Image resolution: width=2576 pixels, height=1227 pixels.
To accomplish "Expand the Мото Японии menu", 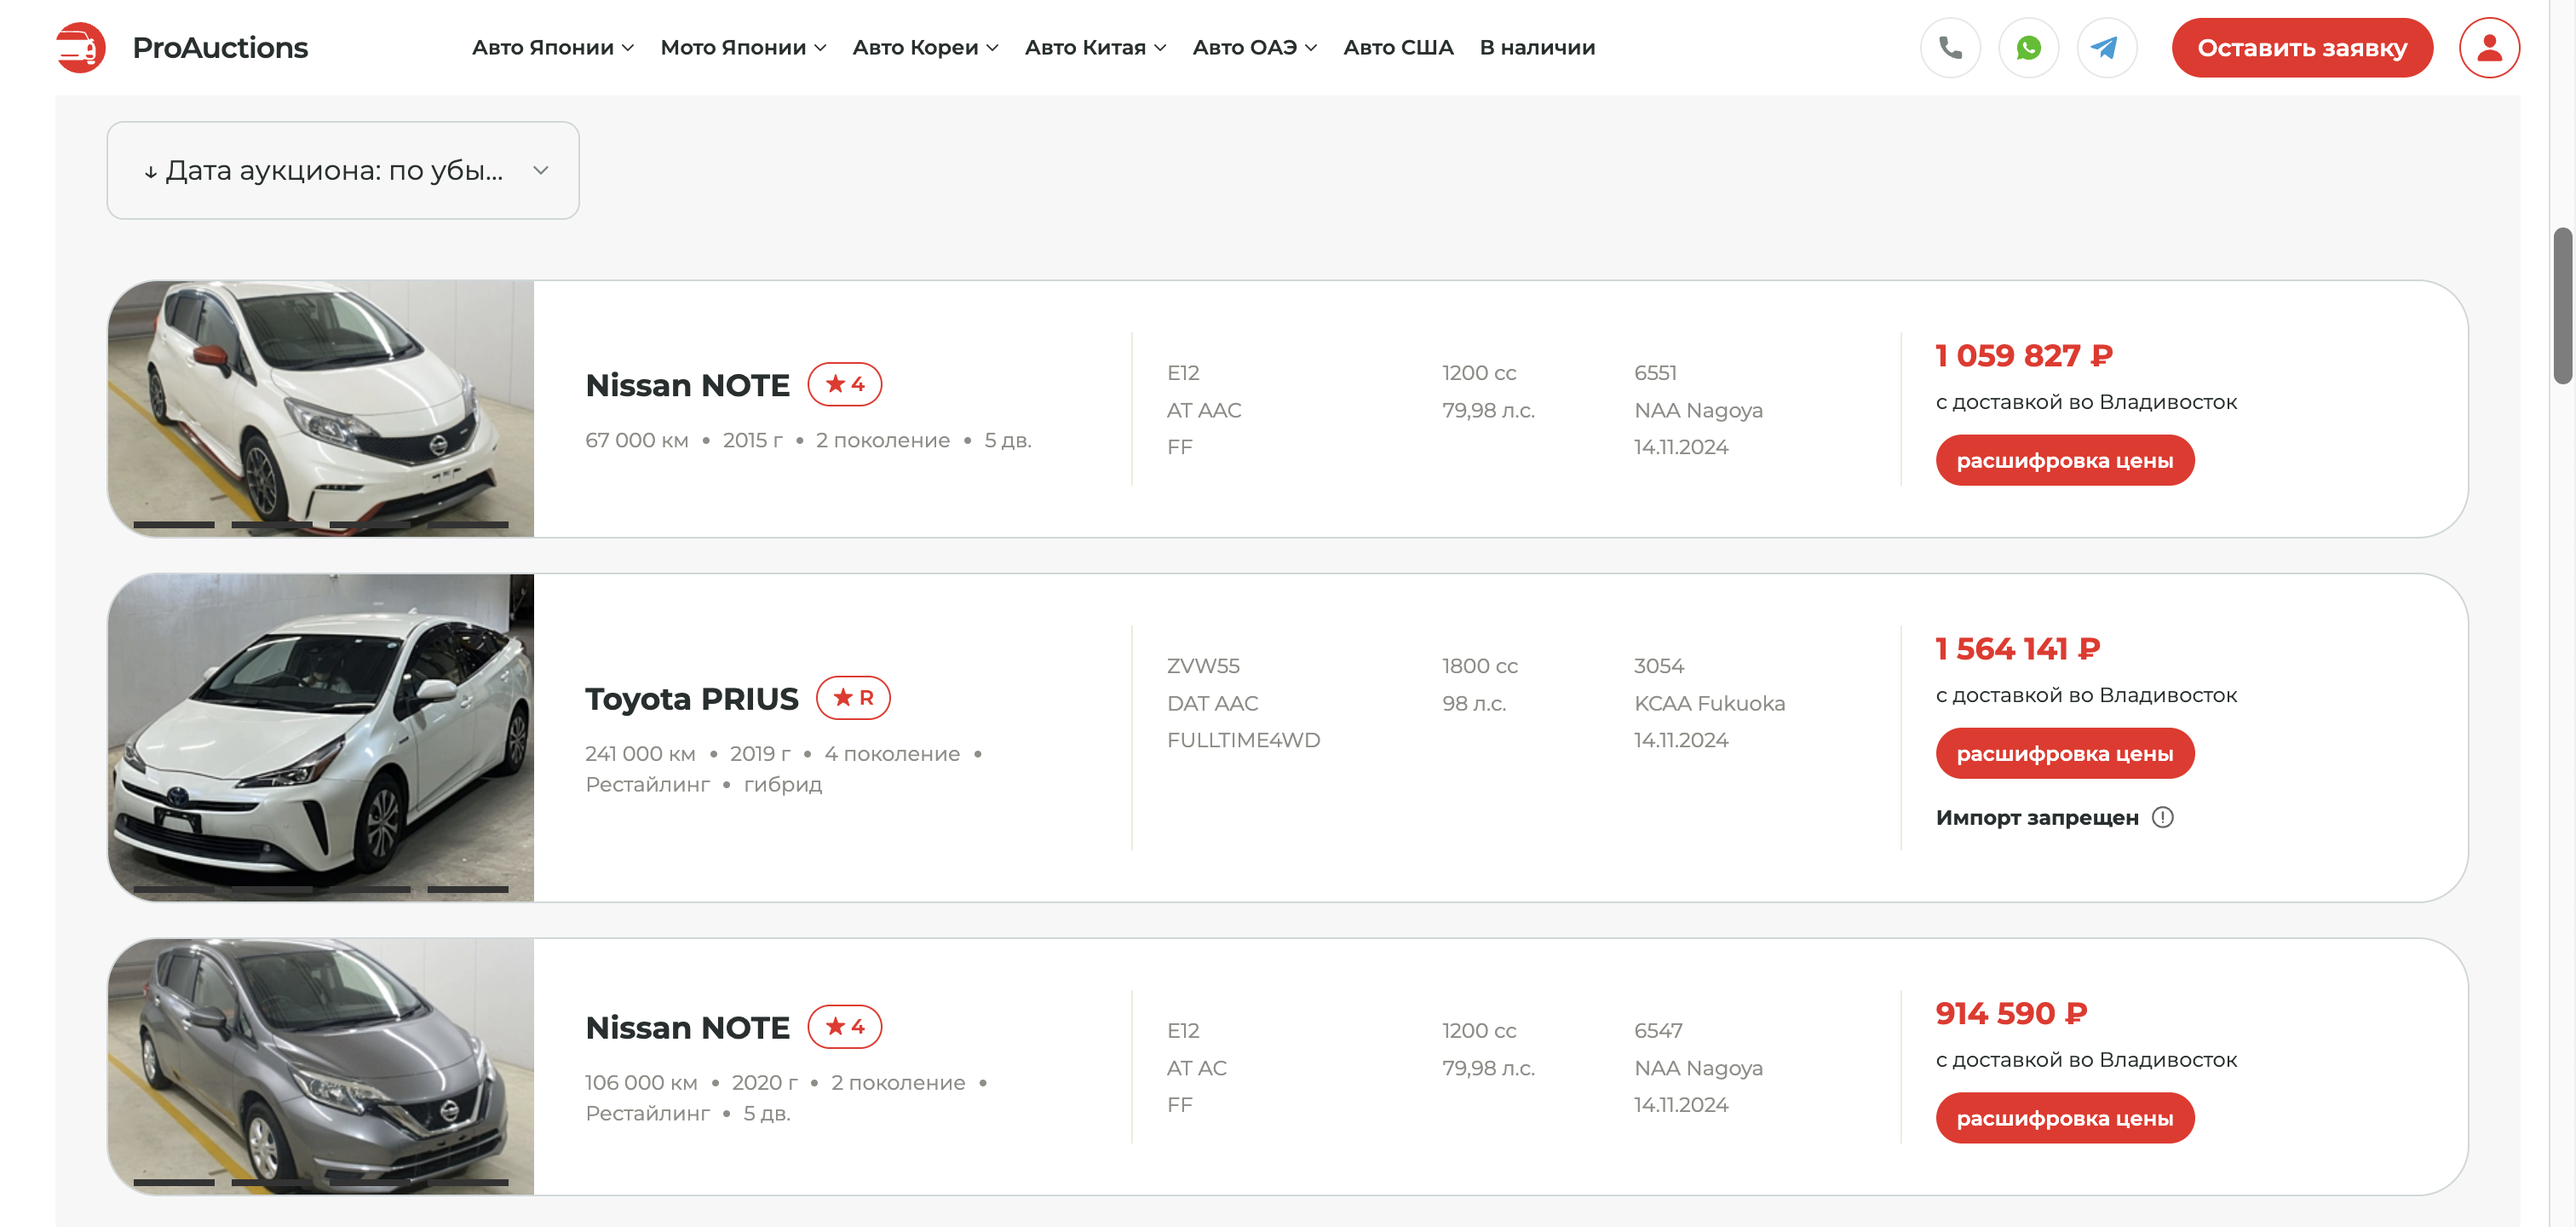I will coord(743,47).
